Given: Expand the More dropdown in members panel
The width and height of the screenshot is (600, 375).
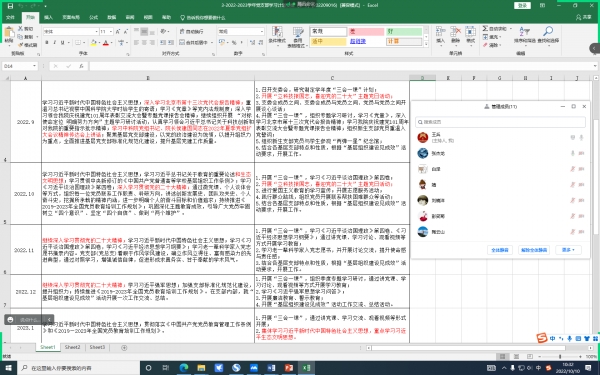Looking at the screenshot, I should [x=568, y=250].
